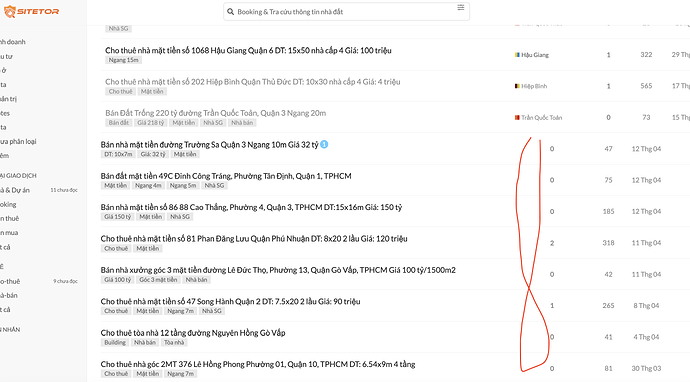This screenshot has height=382, width=690.
Task: Click view count 565 on Hiệp Bình row
Action: pos(646,86)
